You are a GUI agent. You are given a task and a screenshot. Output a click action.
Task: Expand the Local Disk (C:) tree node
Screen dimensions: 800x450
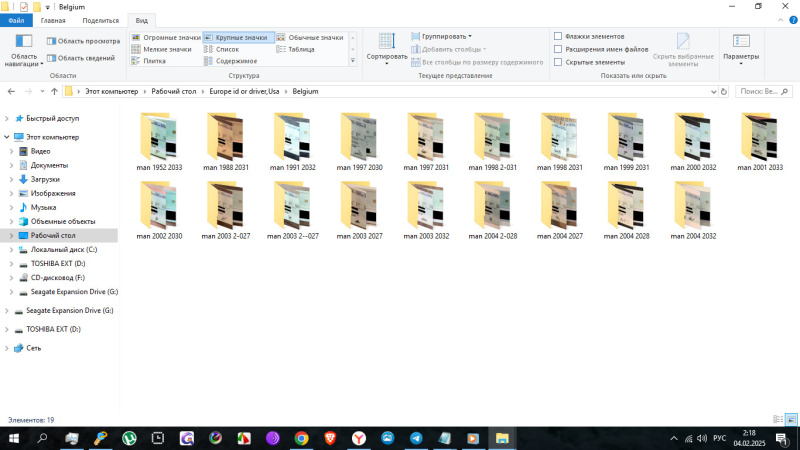coord(11,249)
